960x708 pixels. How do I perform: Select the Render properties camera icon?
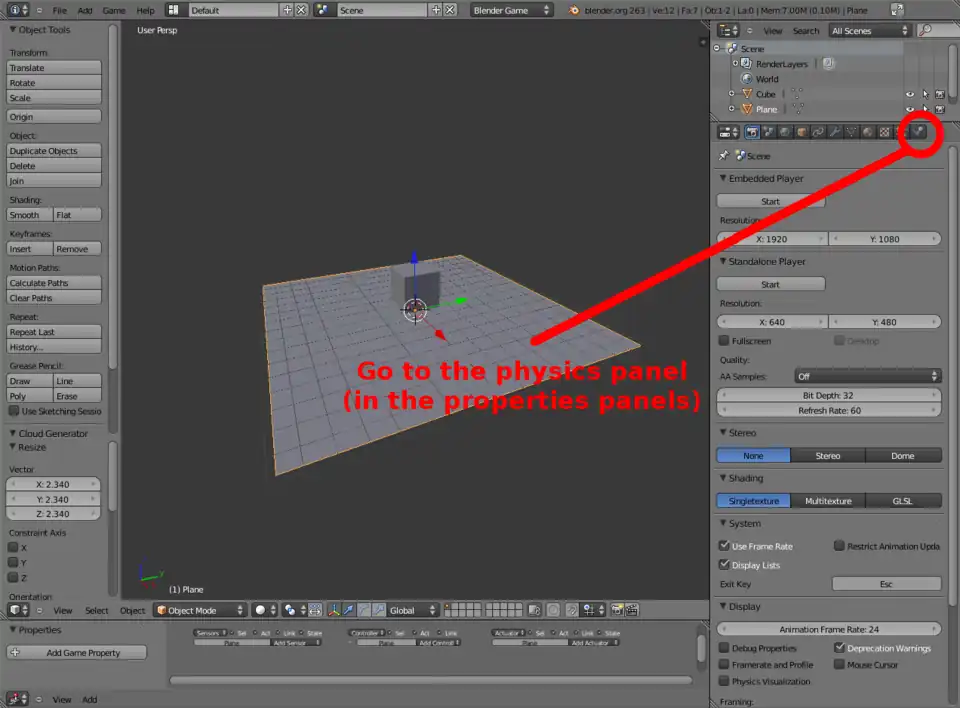point(752,132)
